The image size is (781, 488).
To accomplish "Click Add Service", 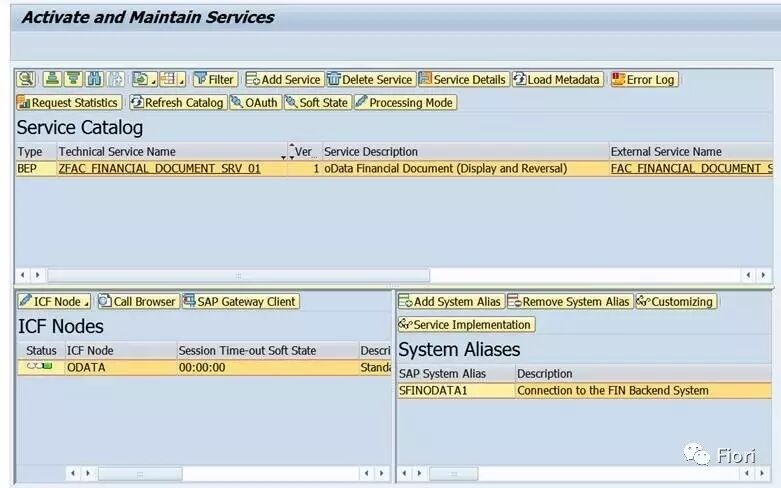I will point(283,79).
